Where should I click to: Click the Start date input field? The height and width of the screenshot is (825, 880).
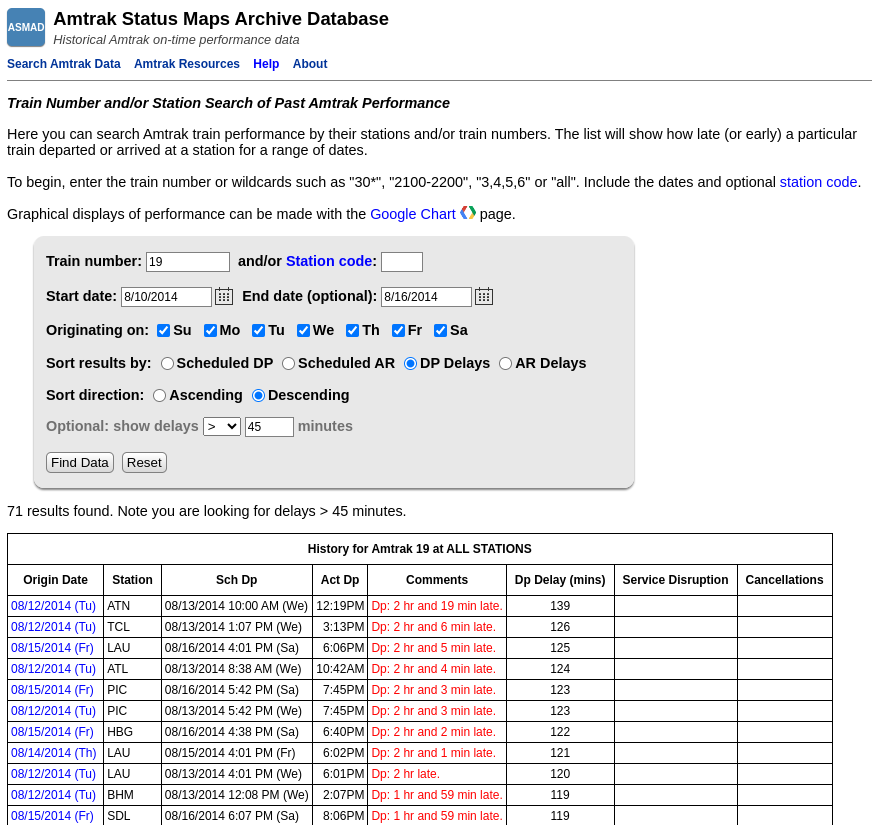[166, 297]
